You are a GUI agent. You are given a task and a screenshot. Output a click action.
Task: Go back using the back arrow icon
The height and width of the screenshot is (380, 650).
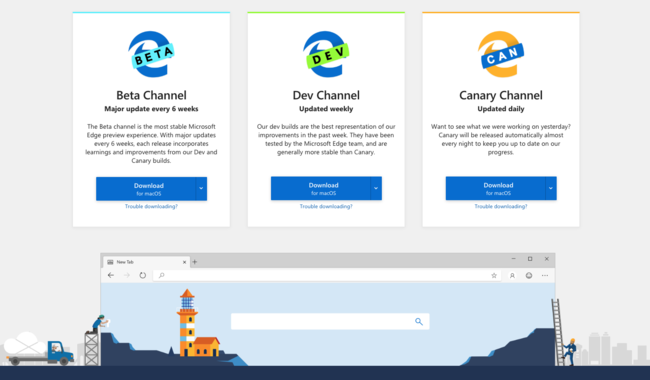click(x=111, y=275)
